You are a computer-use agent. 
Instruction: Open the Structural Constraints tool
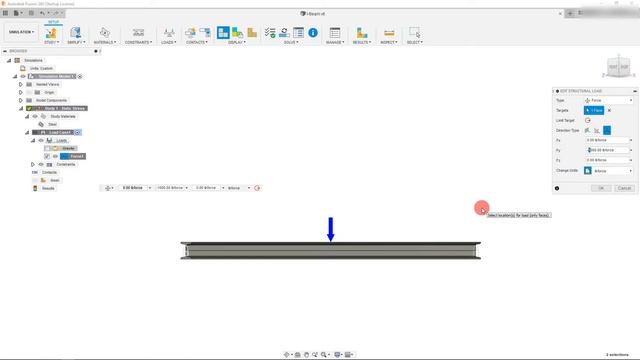click(x=138, y=33)
